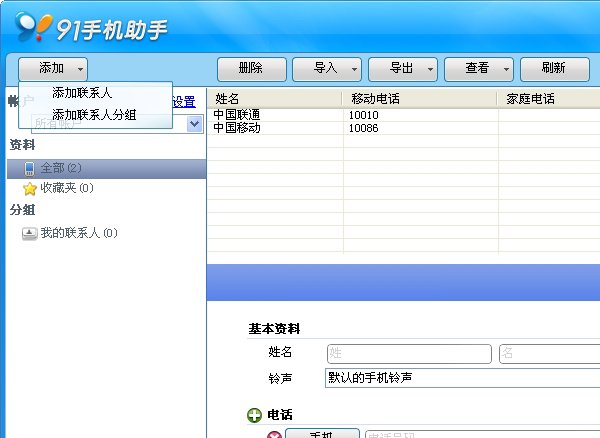
Task: Click the star icon next to 收藏夹
Action: [29, 189]
